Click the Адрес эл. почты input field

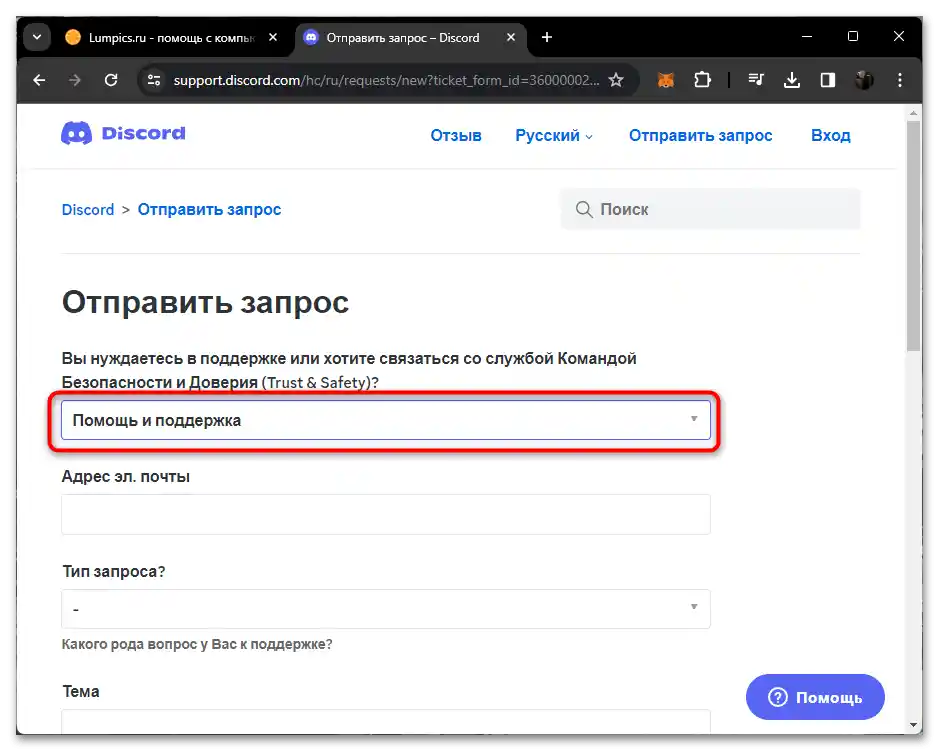[x=385, y=514]
